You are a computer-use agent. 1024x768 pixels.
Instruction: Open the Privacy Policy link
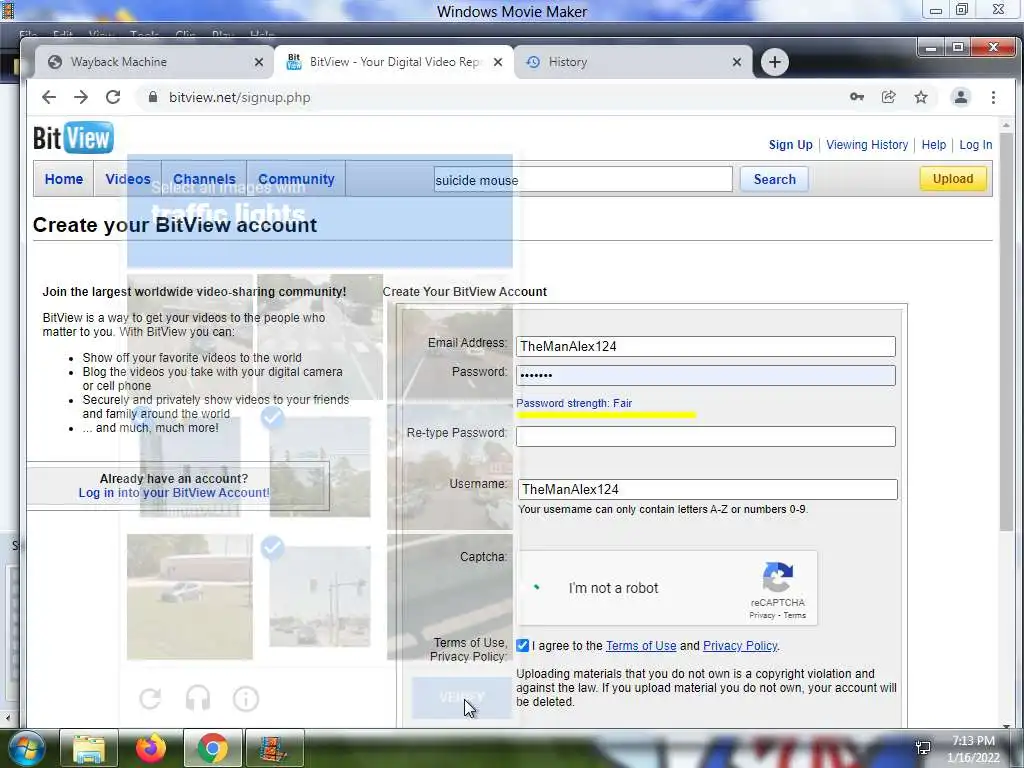click(x=740, y=646)
